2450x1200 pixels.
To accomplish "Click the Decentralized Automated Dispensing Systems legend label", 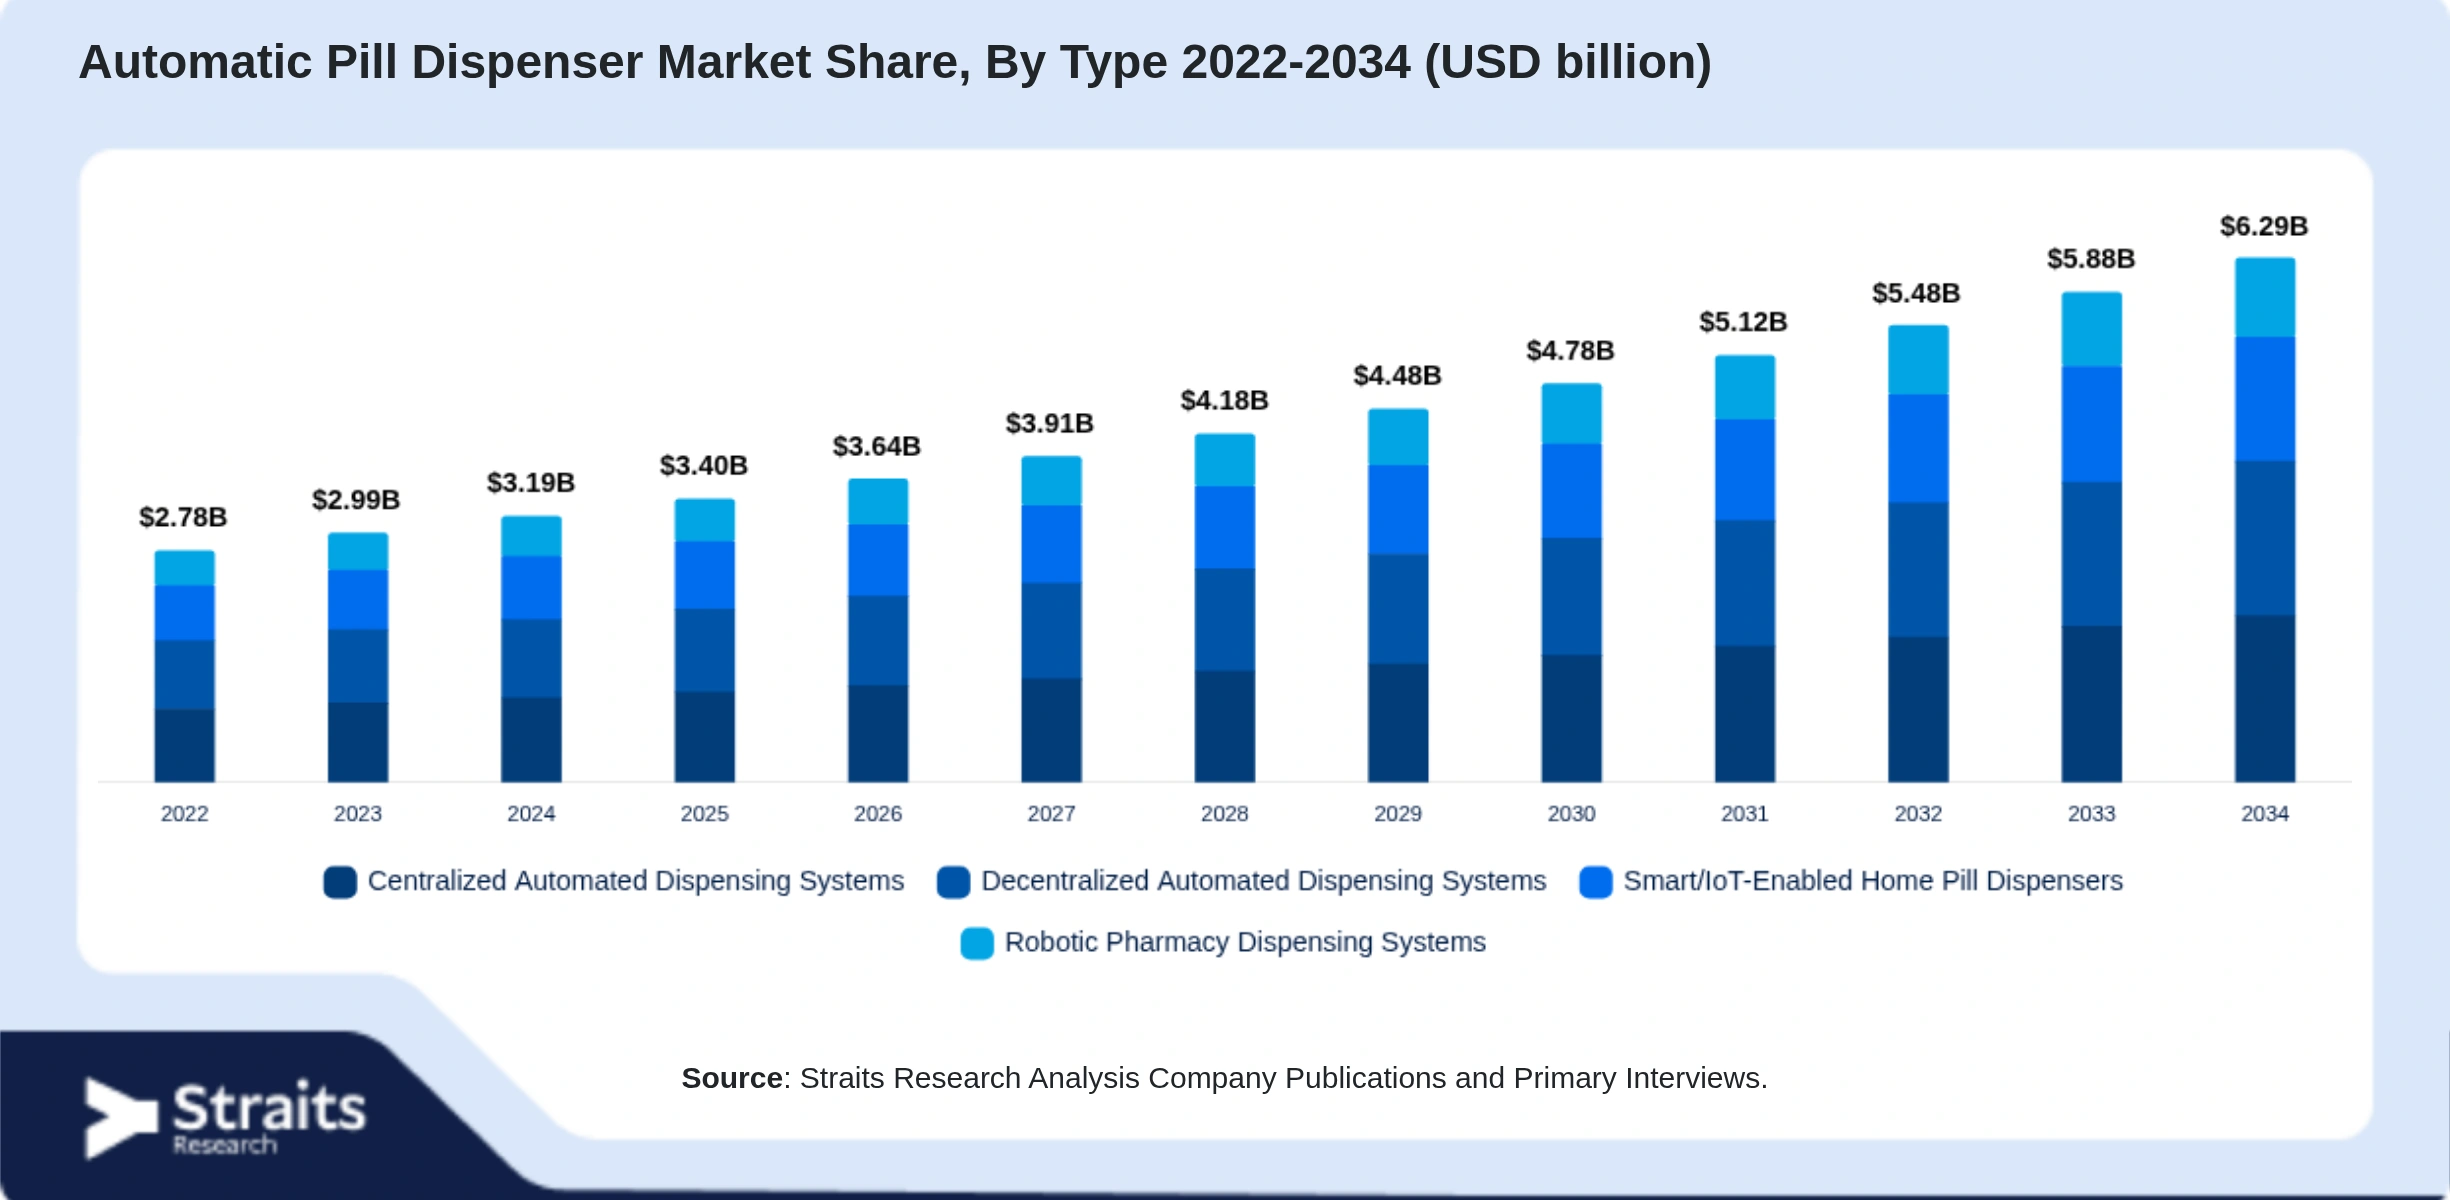I will (x=1264, y=881).
